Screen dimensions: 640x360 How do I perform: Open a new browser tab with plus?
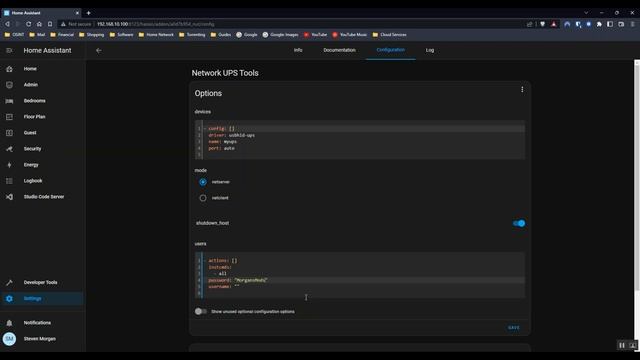pos(89,13)
